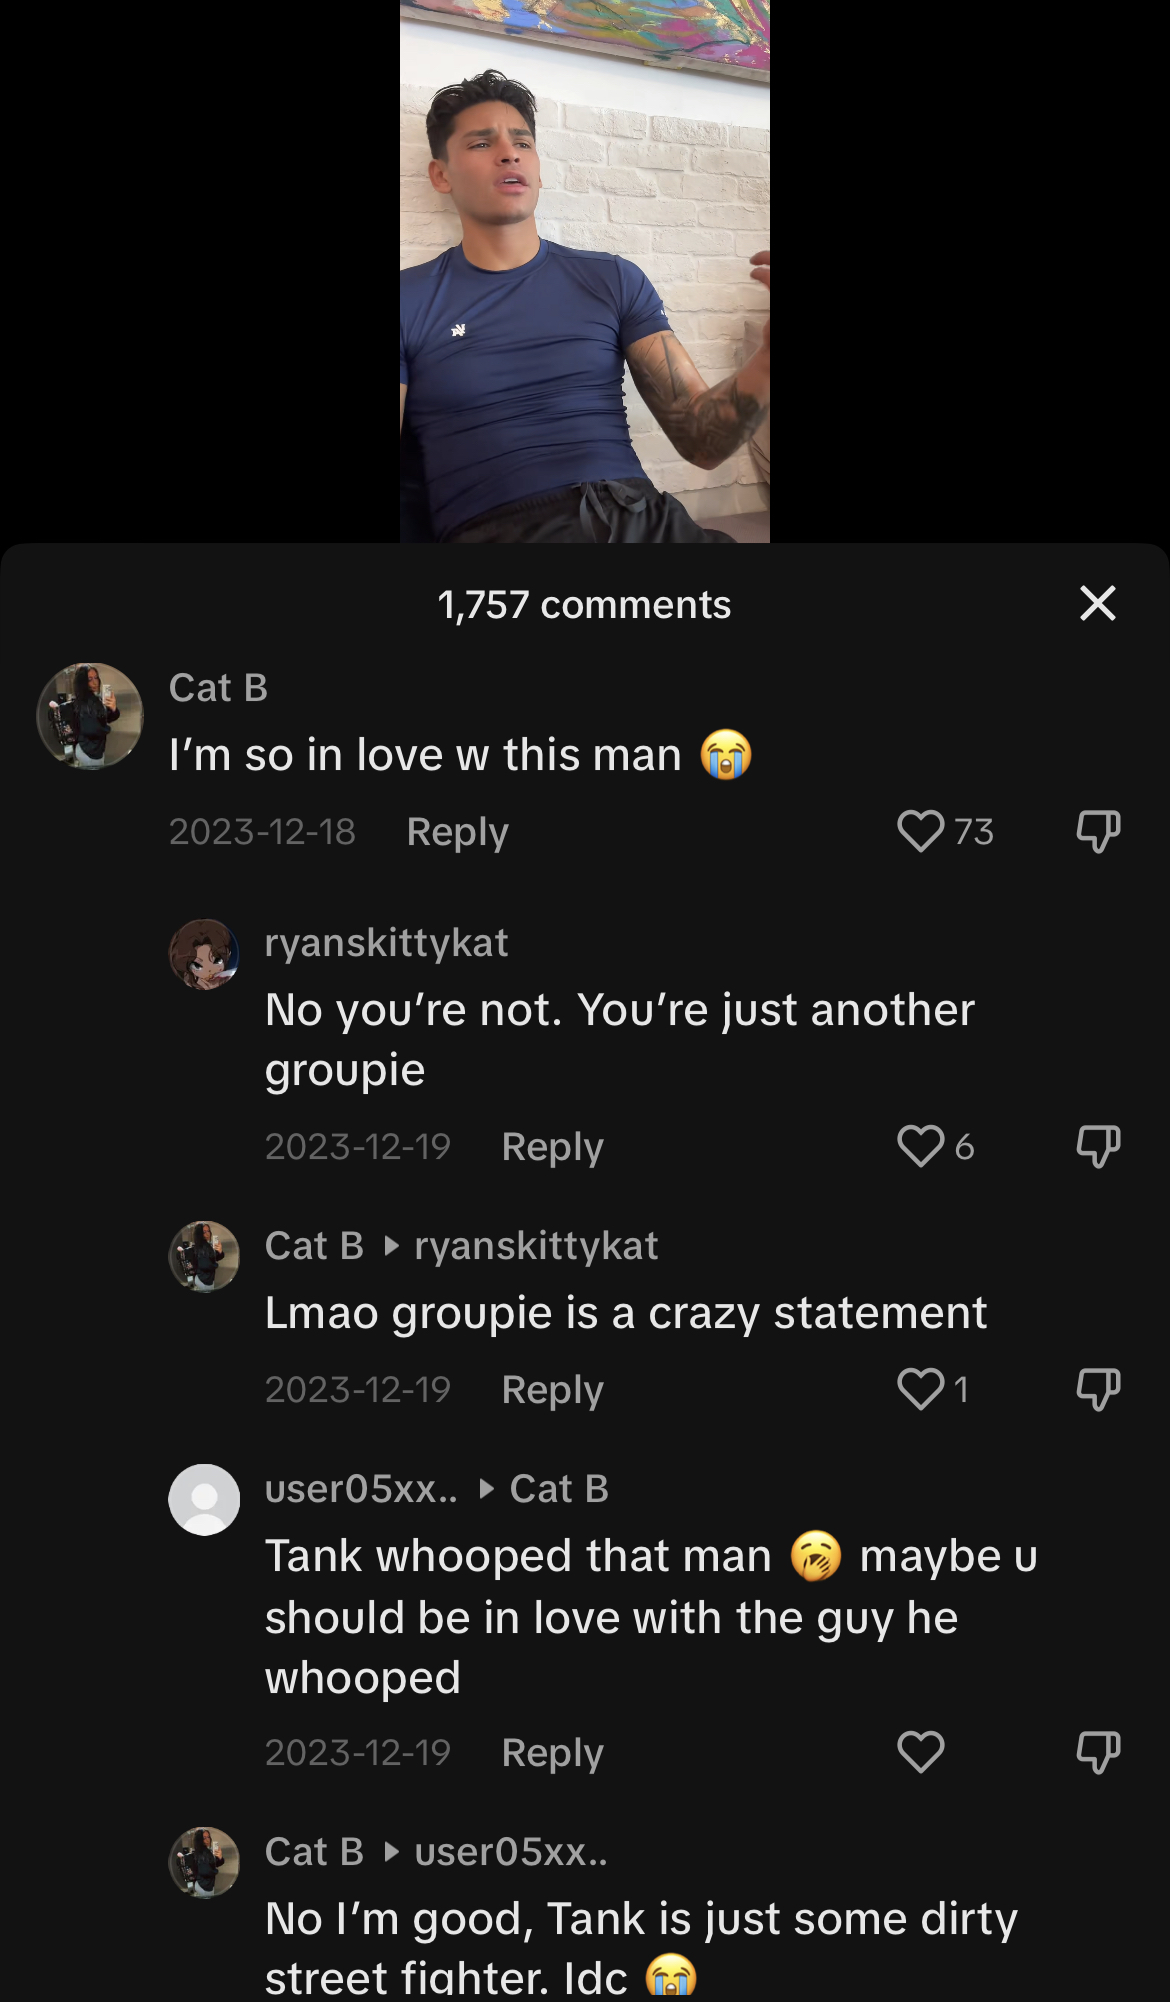The height and width of the screenshot is (2002, 1170).
Task: Dislike ryanskittykat's groupie comment
Action: (1097, 1146)
